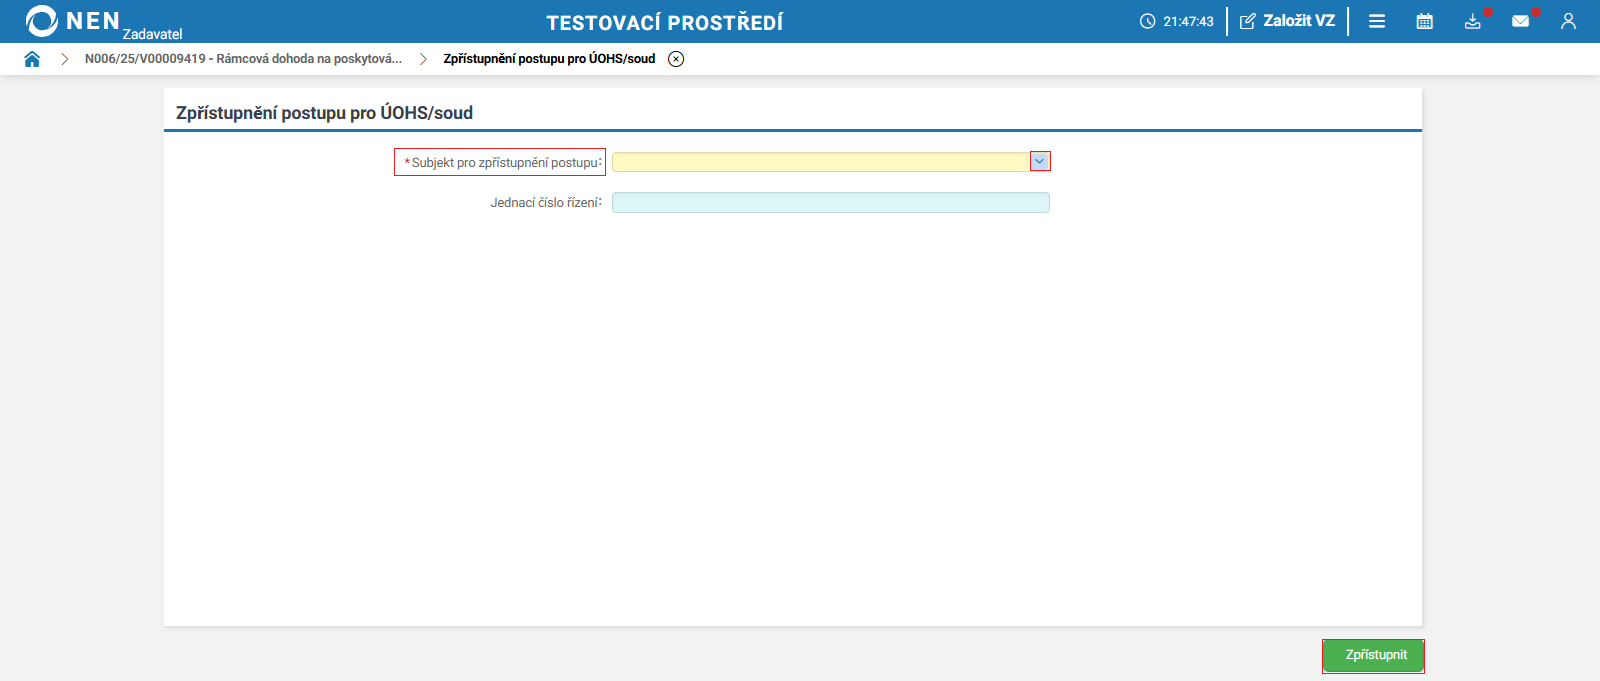Go to the home breadcrumb icon
The width and height of the screenshot is (1600, 681).
[32, 59]
